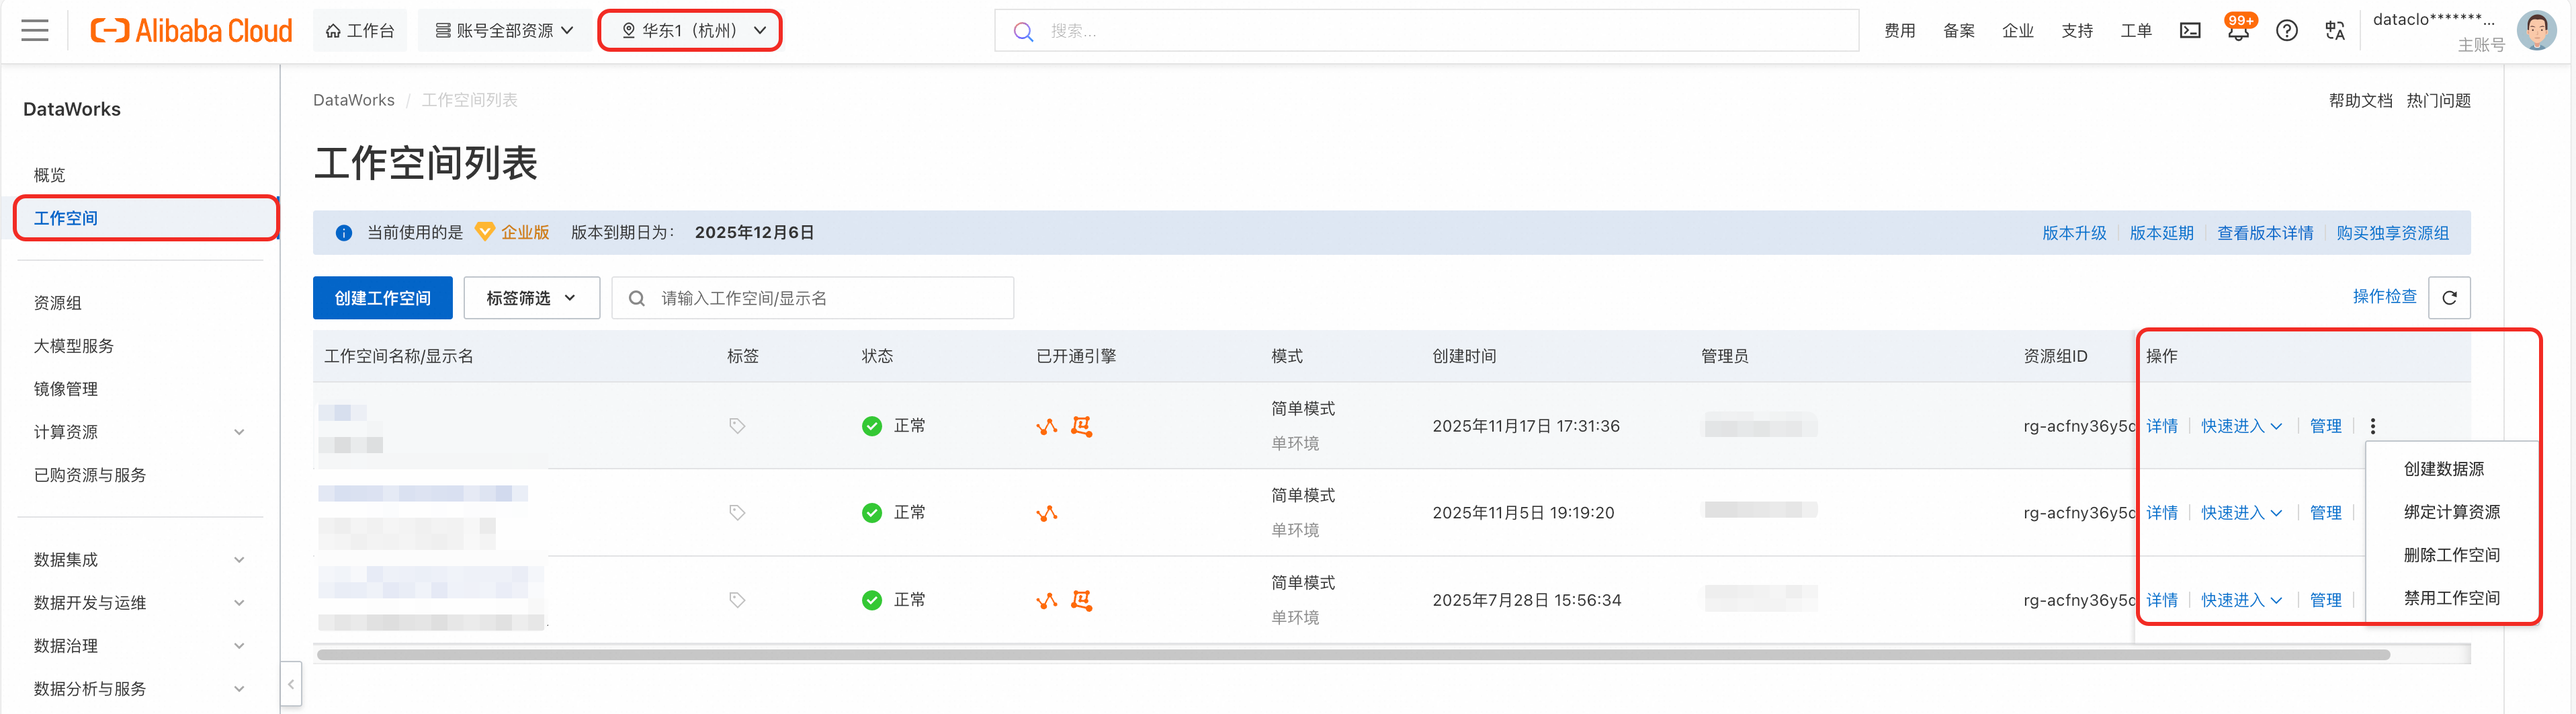This screenshot has height=714, width=2576.
Task: Click the 购买独享资源组 link
Action: point(2392,233)
